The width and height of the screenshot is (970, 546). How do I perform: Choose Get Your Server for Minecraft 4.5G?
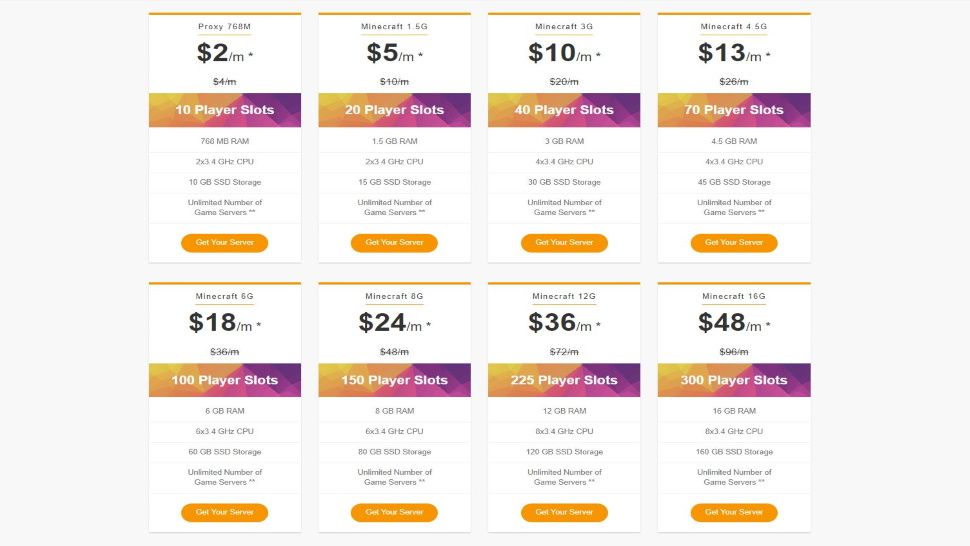733,243
